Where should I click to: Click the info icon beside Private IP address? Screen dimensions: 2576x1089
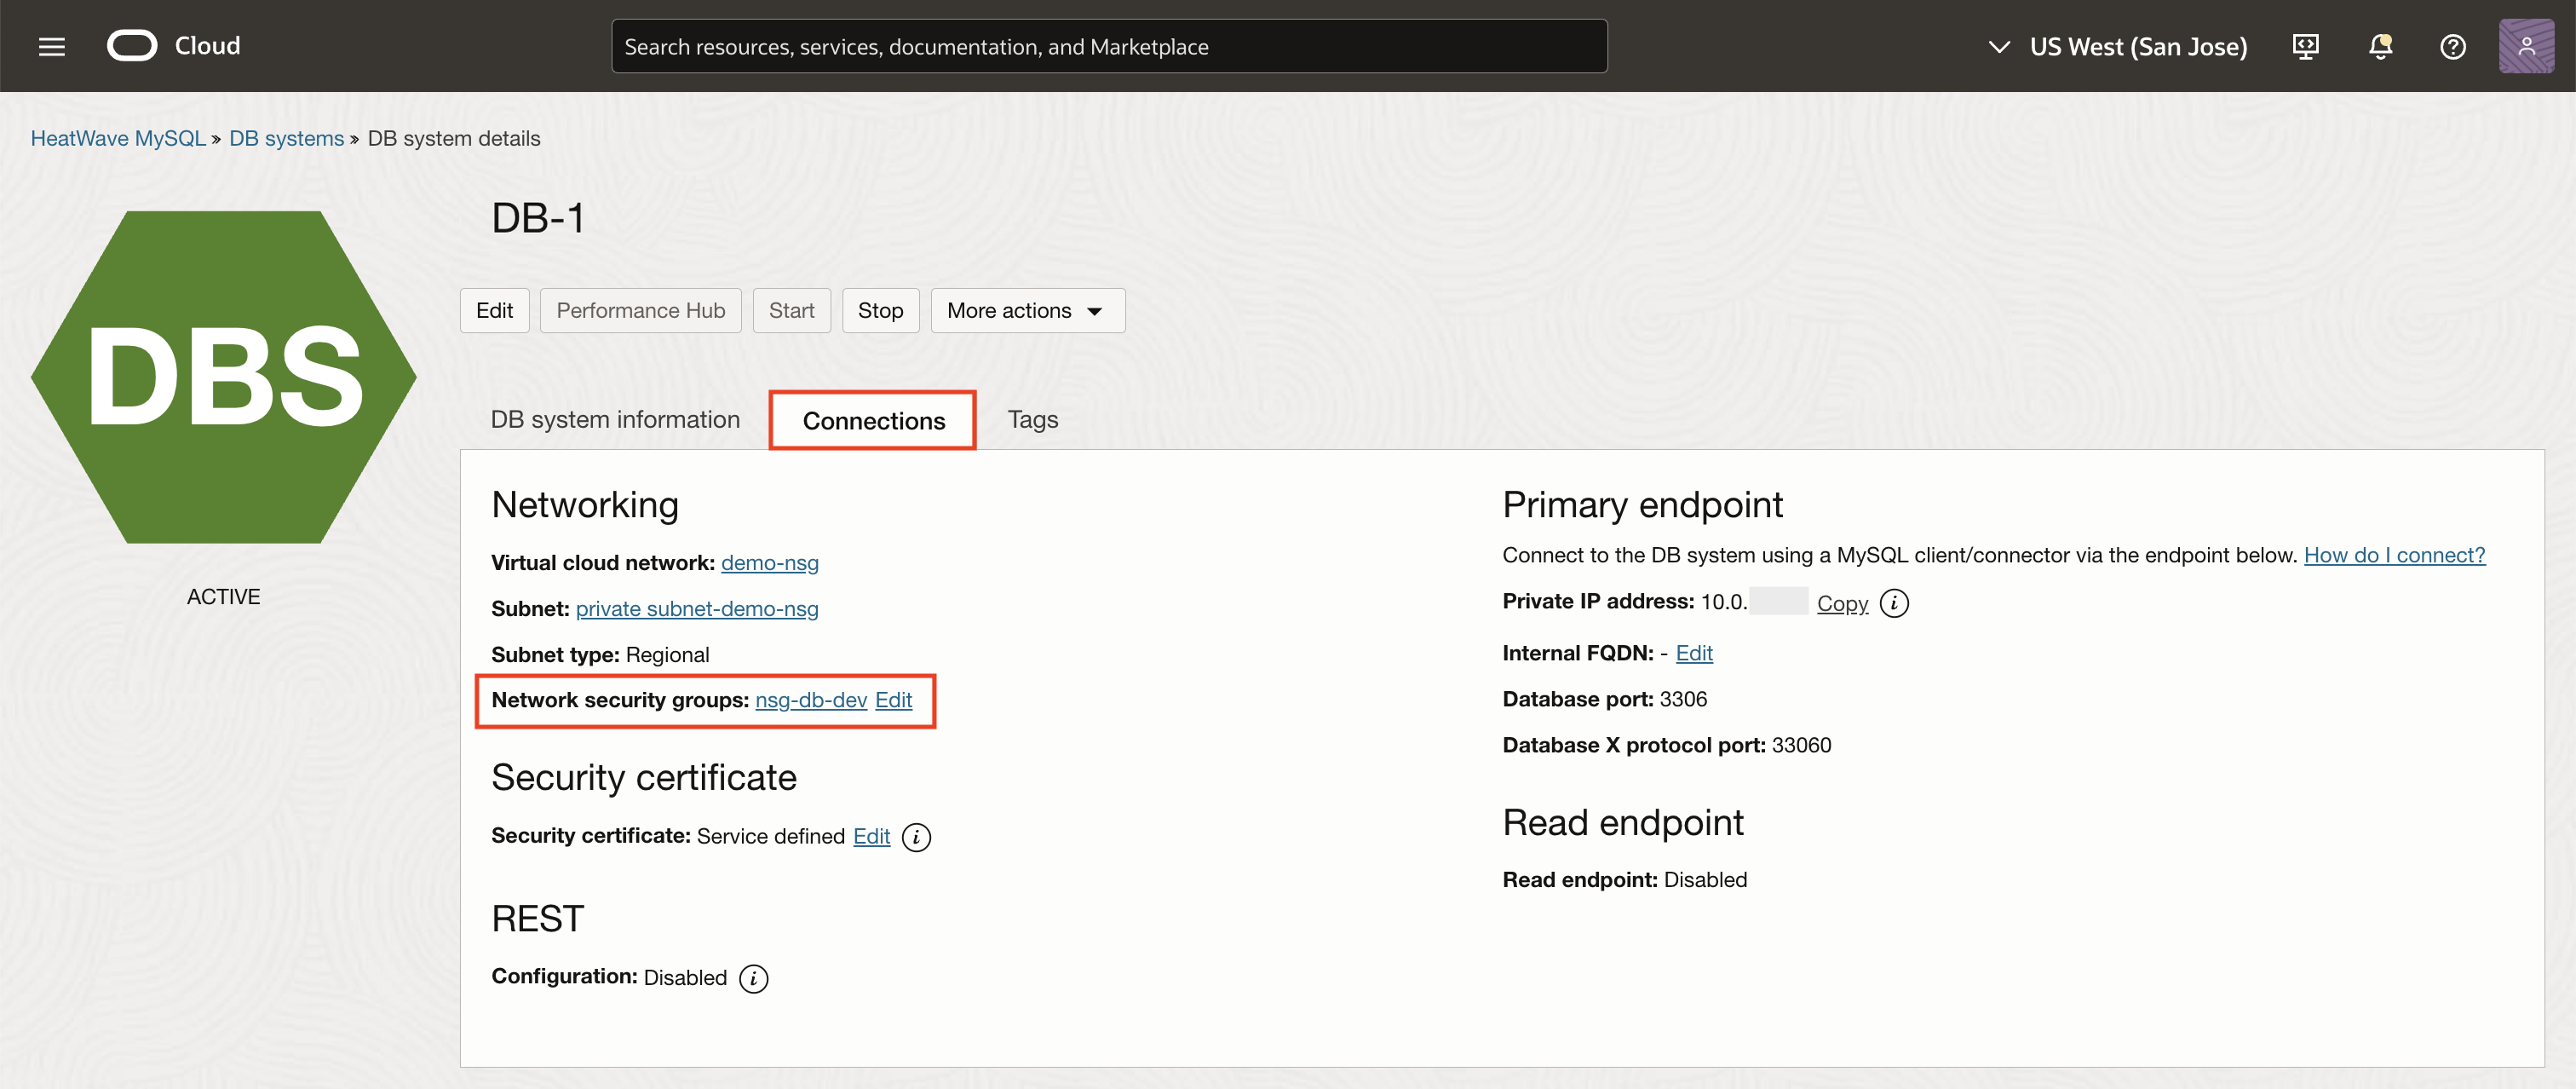1895,603
